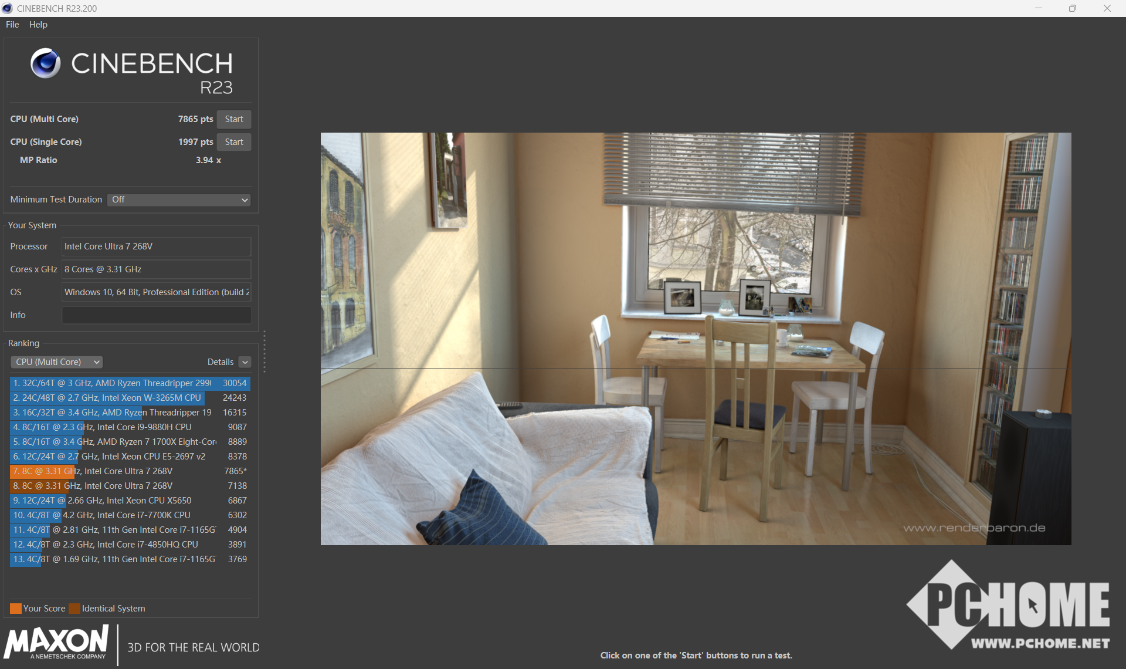Screen dimensions: 1126x669
Task: Click the Info input field
Action: [x=156, y=315]
